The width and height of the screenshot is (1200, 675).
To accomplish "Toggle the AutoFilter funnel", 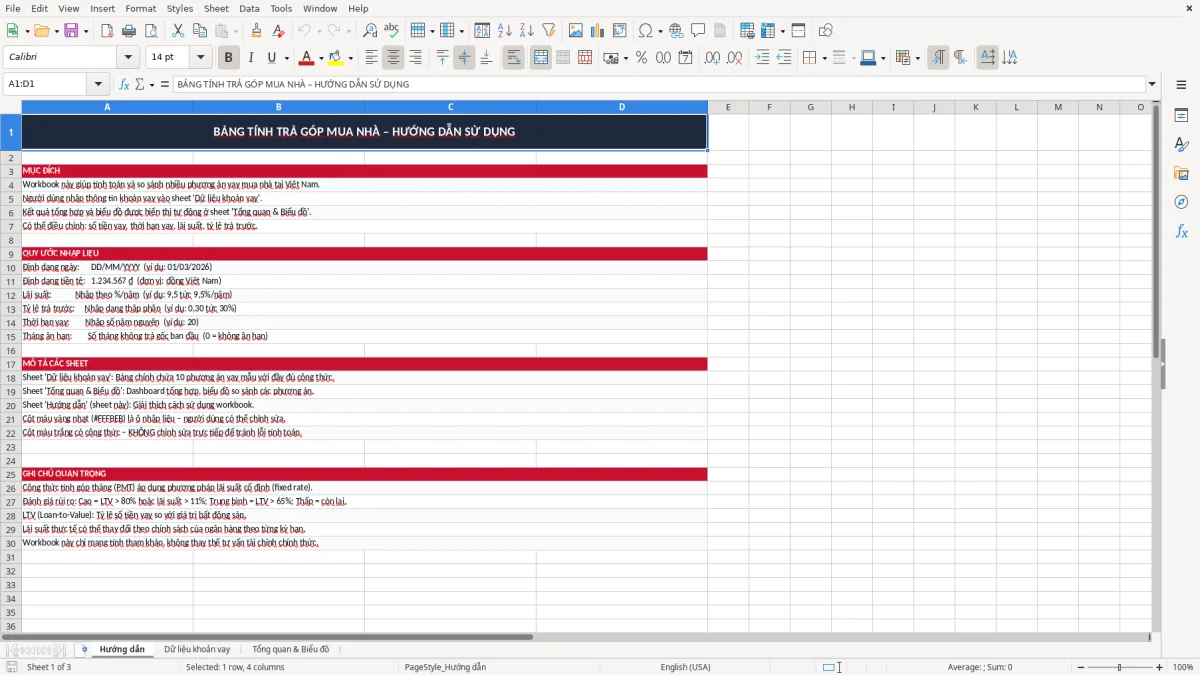I will 548,31.
